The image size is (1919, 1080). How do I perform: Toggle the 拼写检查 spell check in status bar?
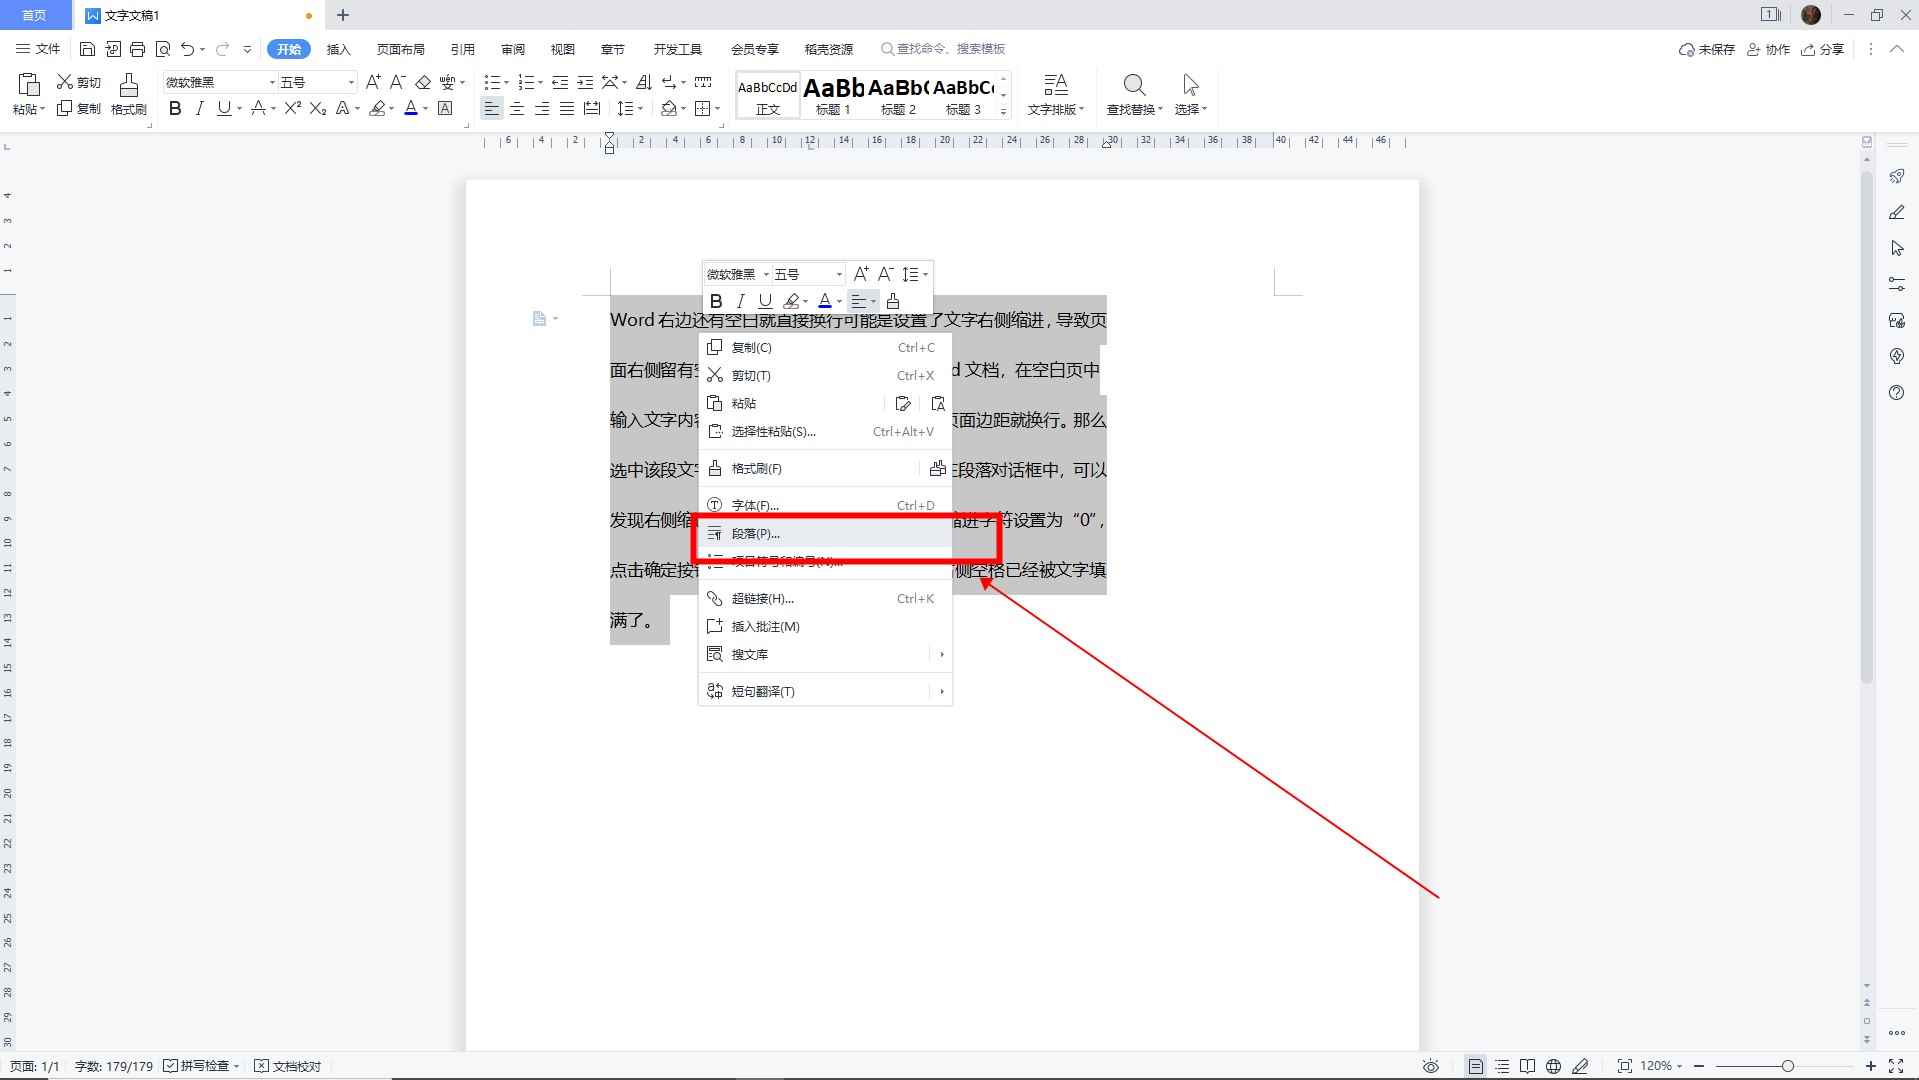point(198,1065)
